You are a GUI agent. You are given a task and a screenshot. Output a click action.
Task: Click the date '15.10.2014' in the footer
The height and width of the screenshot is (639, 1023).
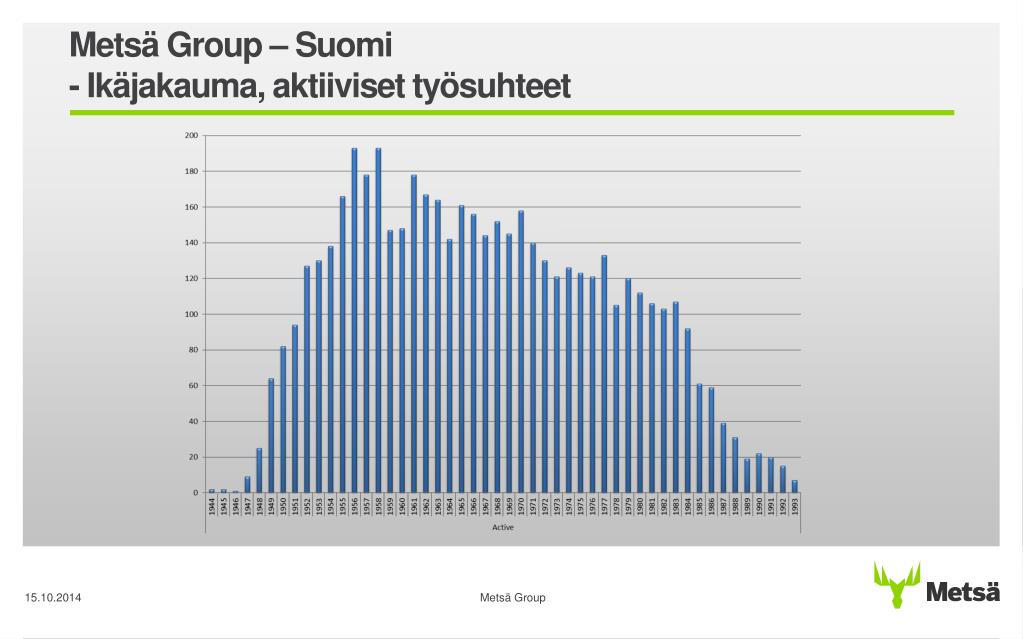click(x=53, y=597)
